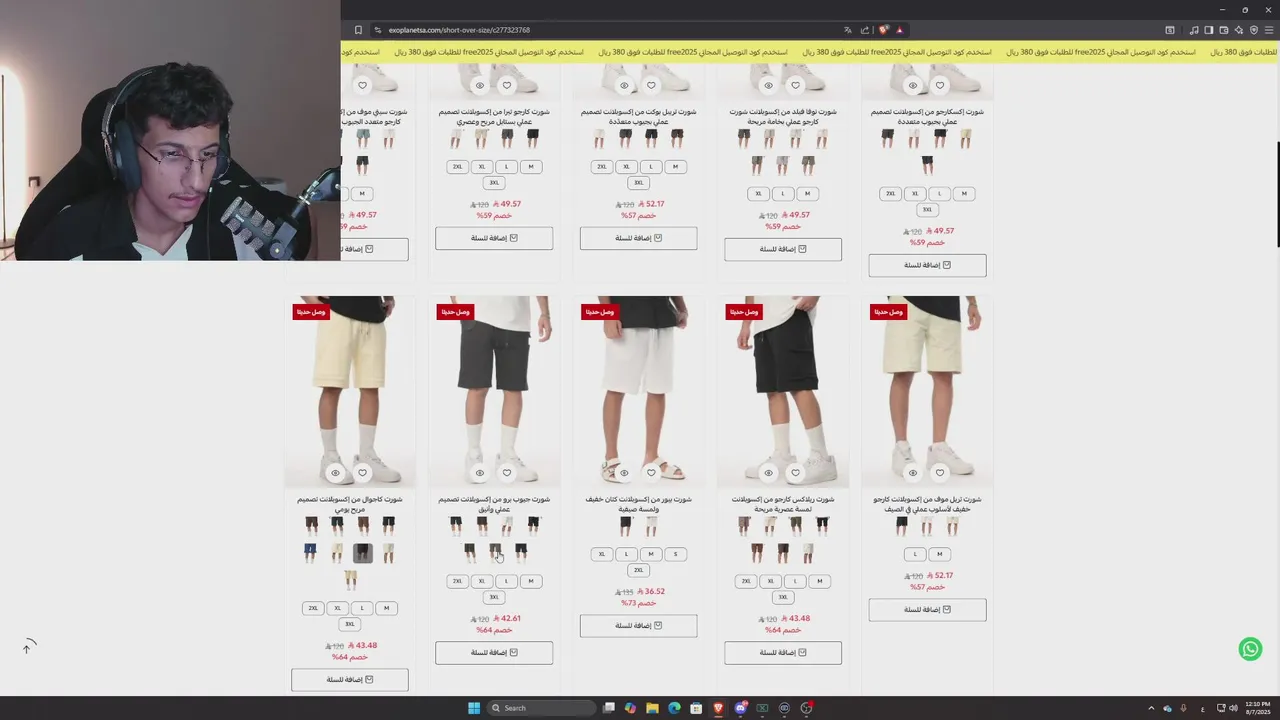Open the media control music note icon
Viewport: 1280px width, 720px height.
(1194, 30)
